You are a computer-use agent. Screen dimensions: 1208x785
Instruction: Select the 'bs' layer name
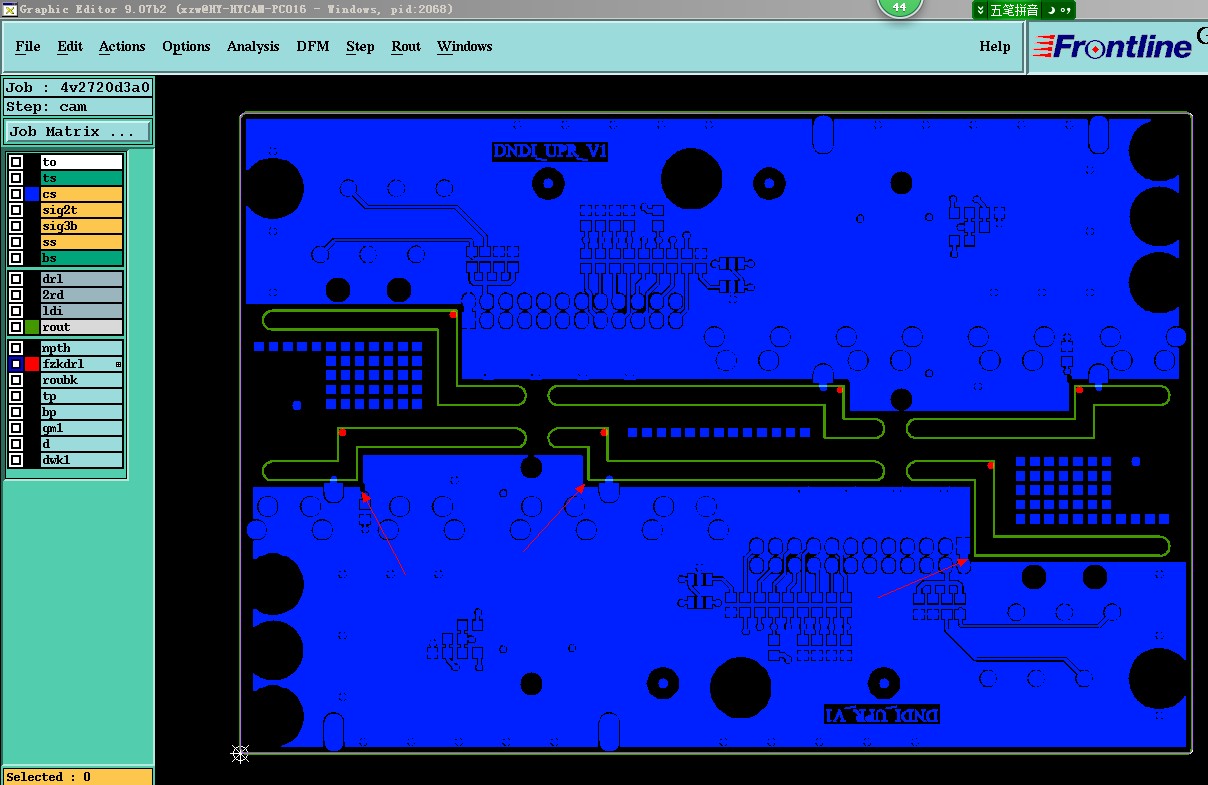(x=82, y=258)
